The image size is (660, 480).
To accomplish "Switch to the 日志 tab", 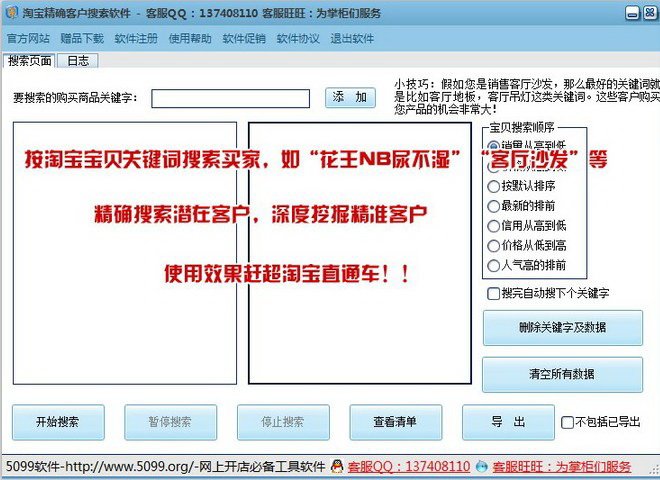I will coord(78,61).
